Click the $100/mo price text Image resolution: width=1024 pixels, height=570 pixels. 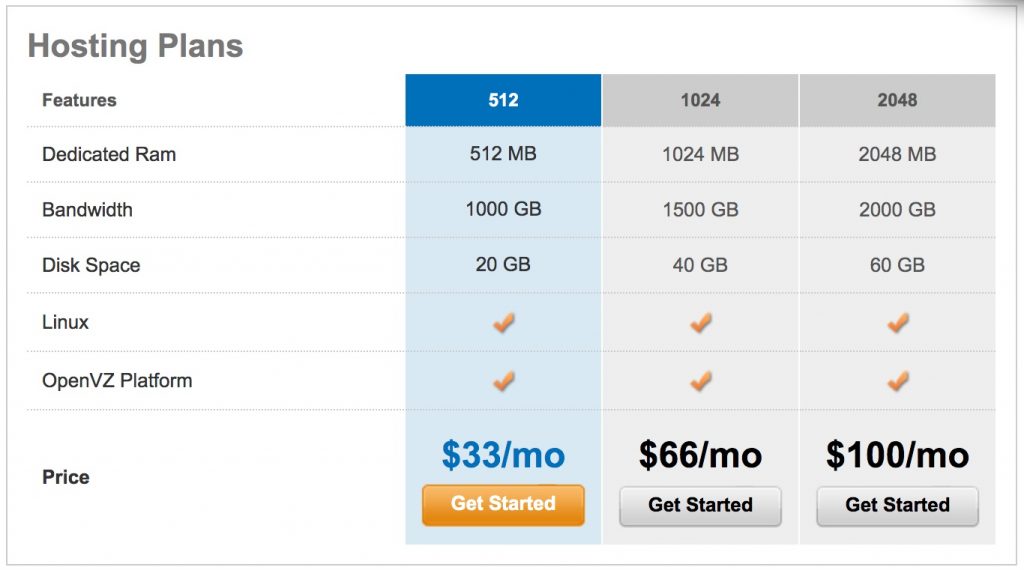897,456
